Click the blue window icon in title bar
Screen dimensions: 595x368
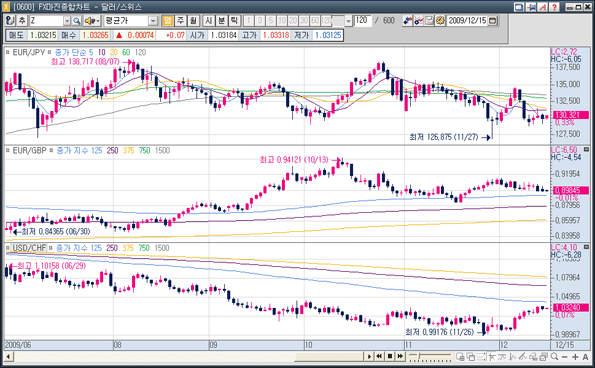tap(519, 7)
